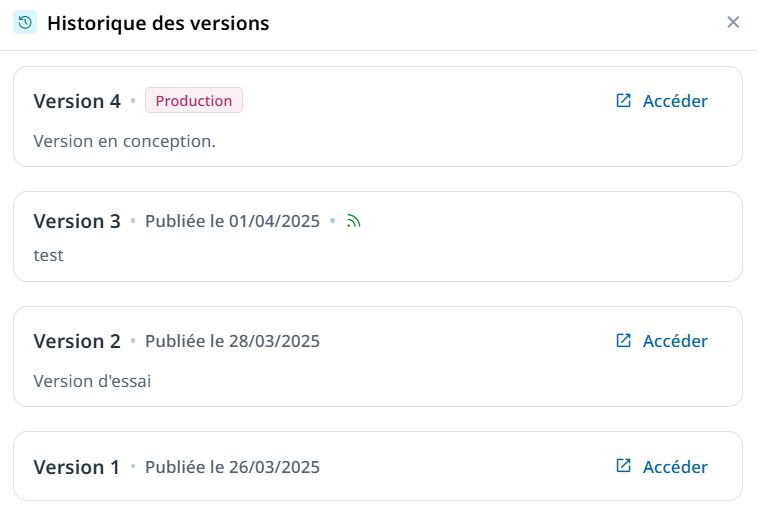The height and width of the screenshot is (509, 757).
Task: Click the external-link icon for Version 4
Action: (623, 101)
